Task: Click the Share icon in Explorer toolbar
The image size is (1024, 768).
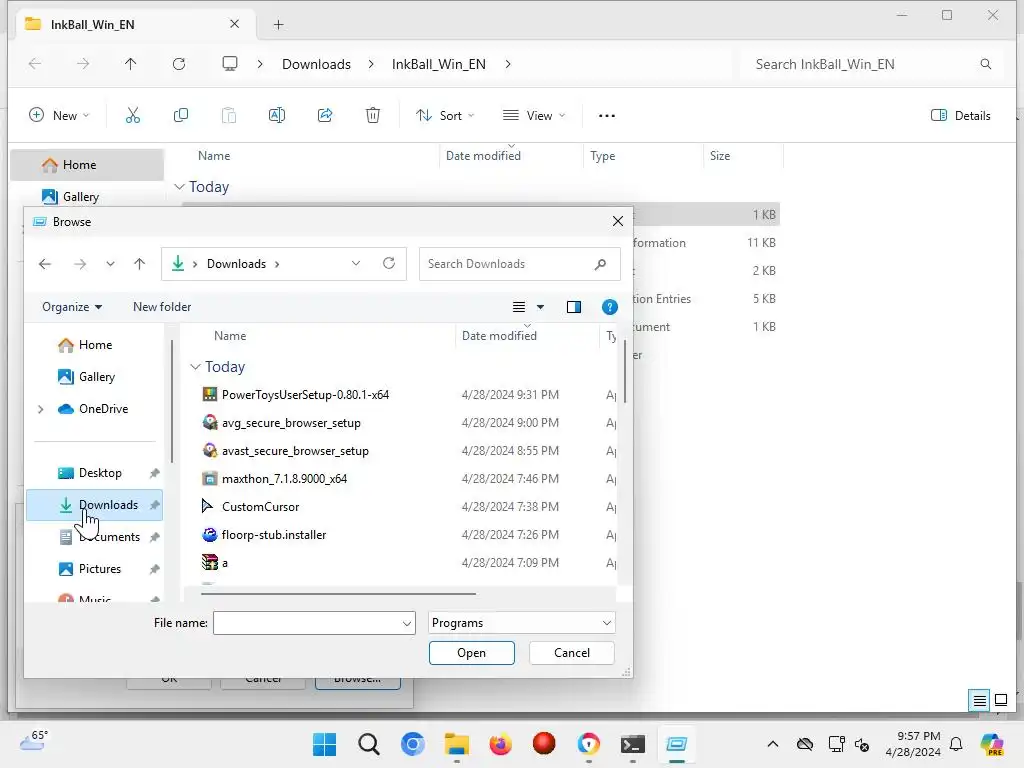Action: click(x=325, y=116)
